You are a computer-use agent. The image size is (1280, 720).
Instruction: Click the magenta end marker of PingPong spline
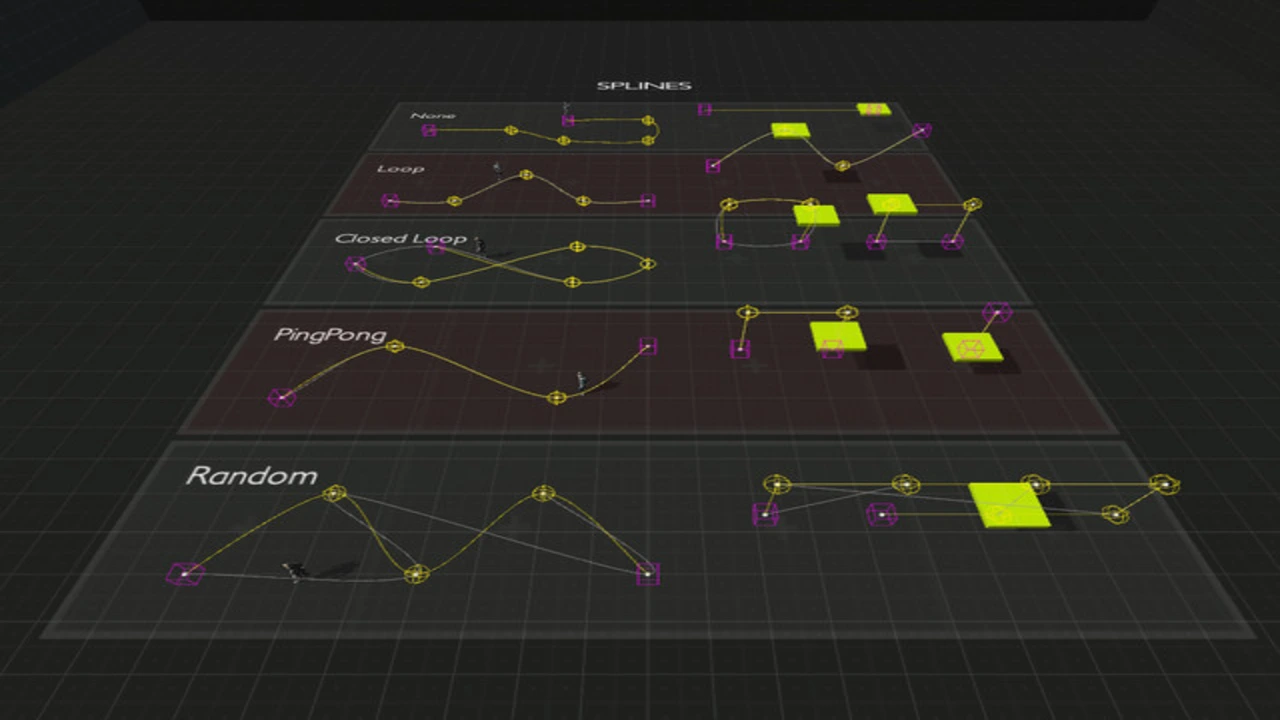point(648,346)
